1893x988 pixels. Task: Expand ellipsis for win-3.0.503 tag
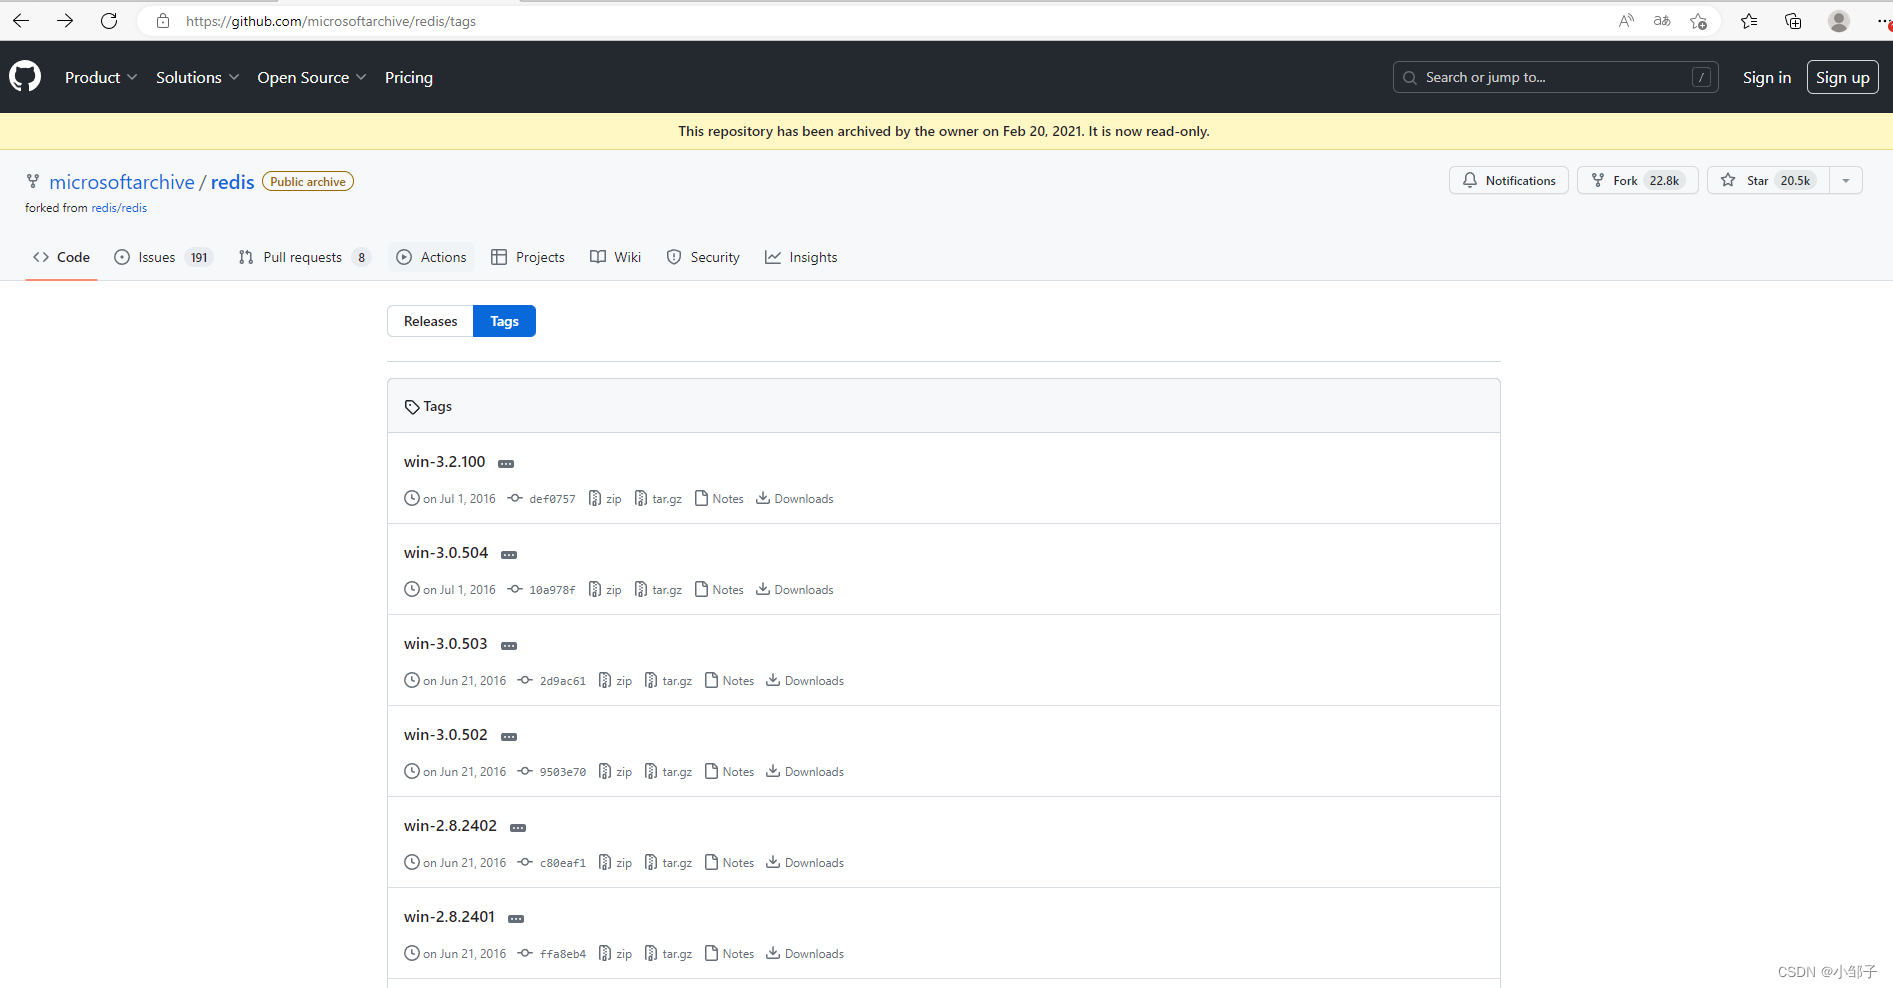(509, 645)
